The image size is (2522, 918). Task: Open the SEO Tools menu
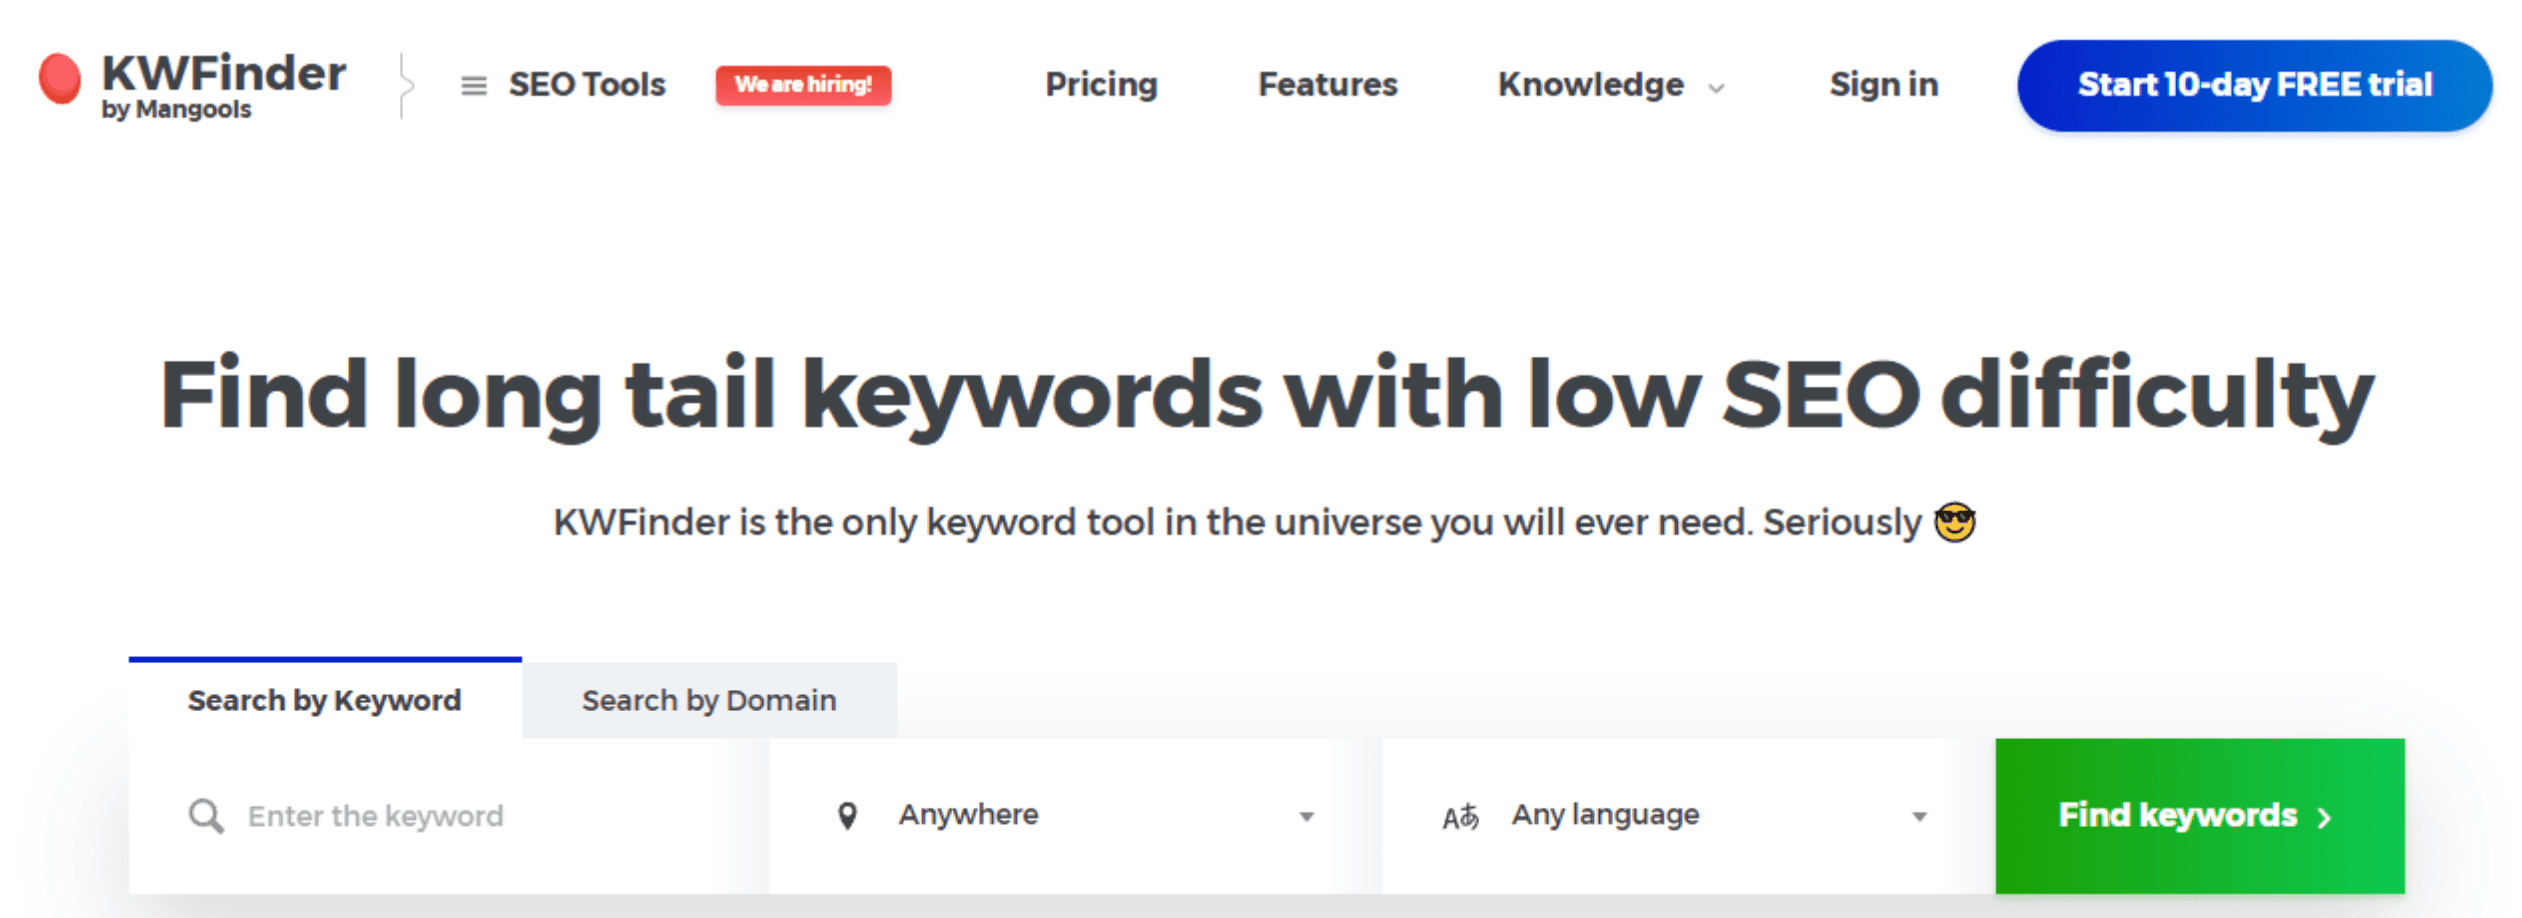(586, 85)
